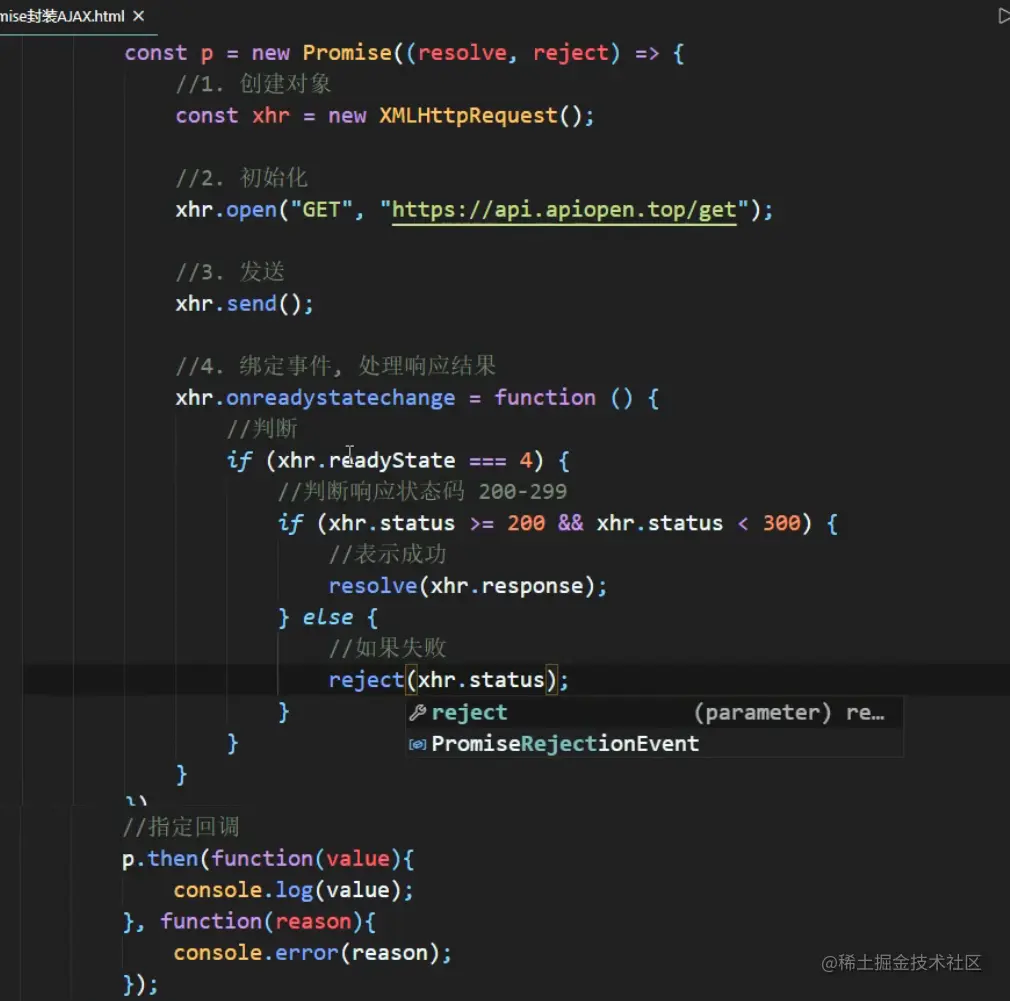Viewport: 1010px width, 1001px height.
Task: Click the resolve(xhr.response) call
Action: click(467, 586)
